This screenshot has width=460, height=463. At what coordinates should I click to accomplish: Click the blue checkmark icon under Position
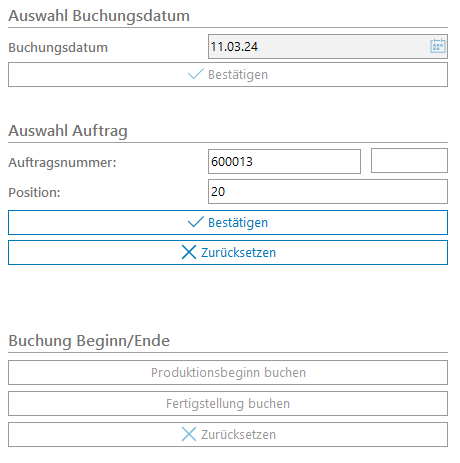[x=196, y=222]
